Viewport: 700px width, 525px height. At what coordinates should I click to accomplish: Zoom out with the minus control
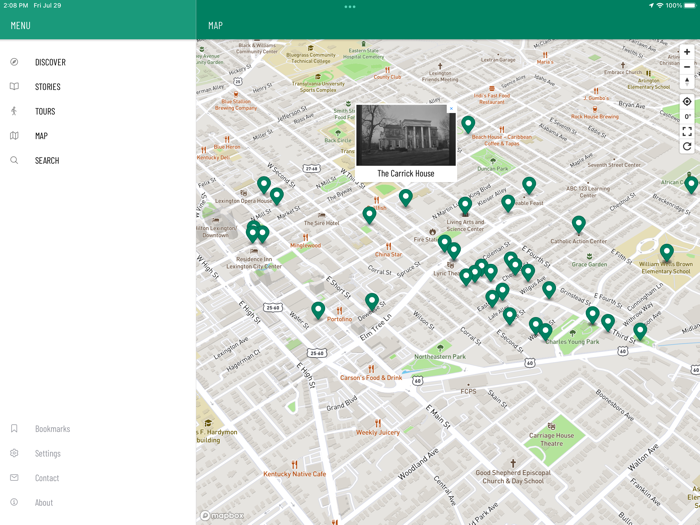click(687, 67)
